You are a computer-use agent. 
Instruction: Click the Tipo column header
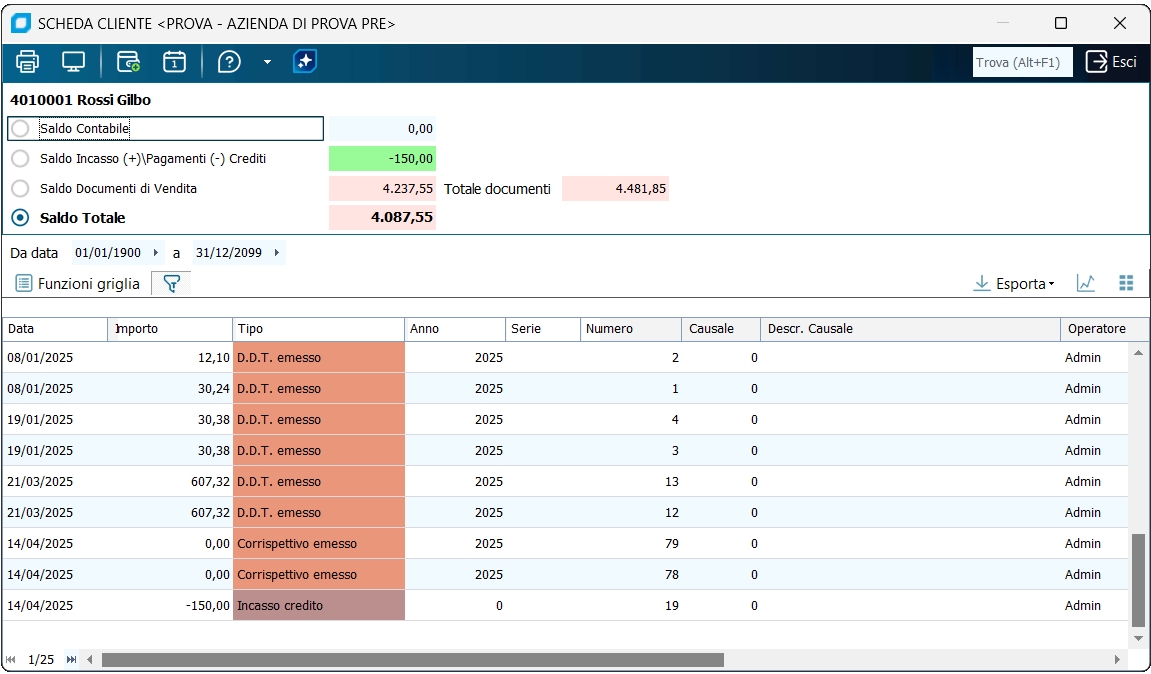click(x=318, y=329)
